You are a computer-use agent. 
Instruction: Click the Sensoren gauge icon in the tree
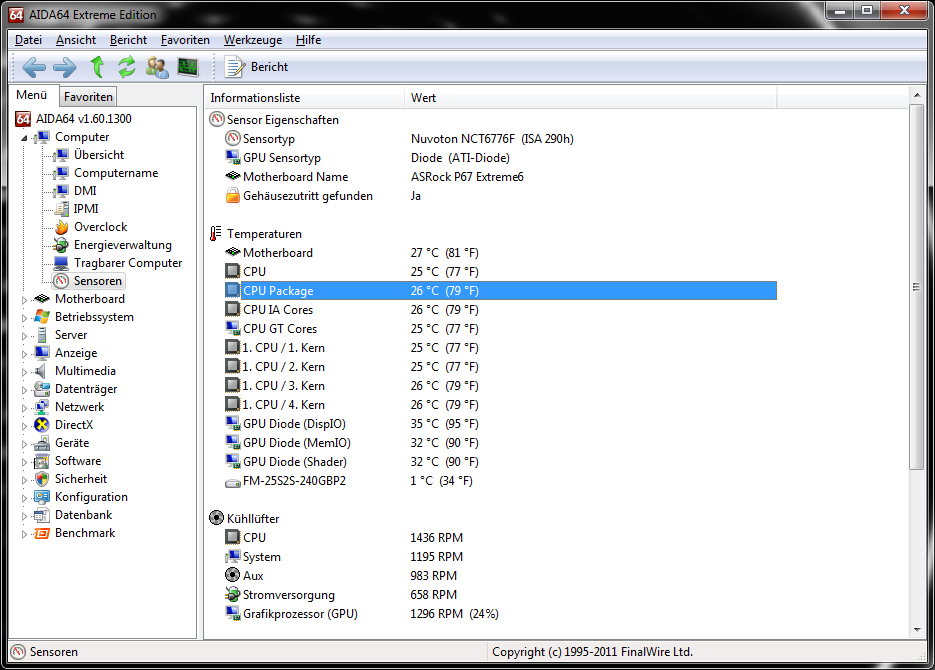pos(61,281)
